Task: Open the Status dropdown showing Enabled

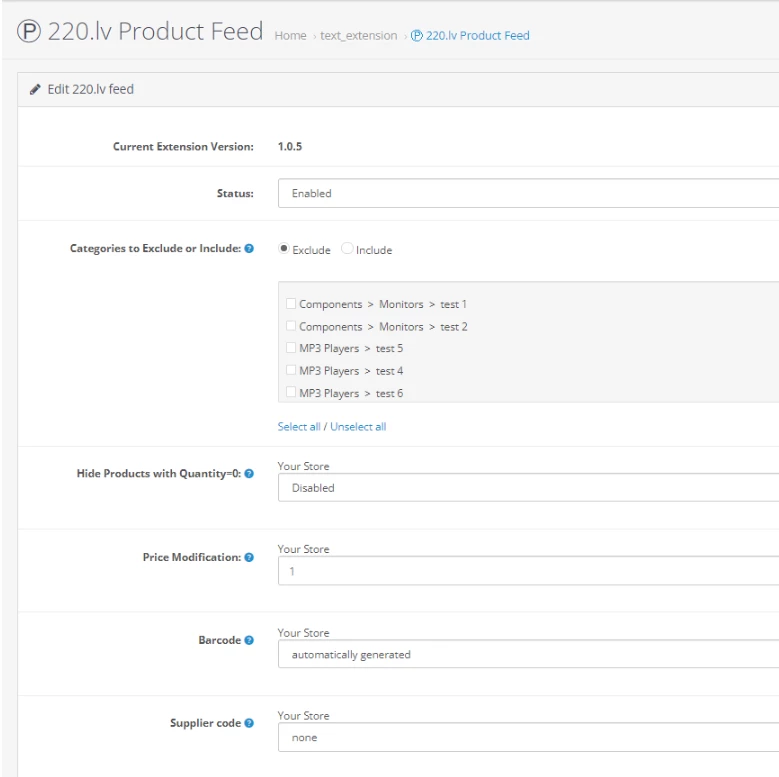Action: click(x=528, y=193)
